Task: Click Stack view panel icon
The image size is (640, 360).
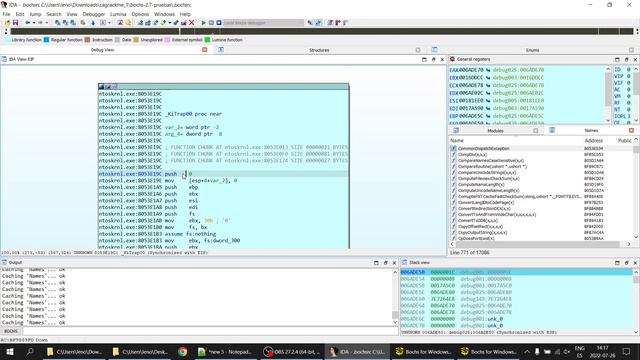Action: [x=404, y=262]
